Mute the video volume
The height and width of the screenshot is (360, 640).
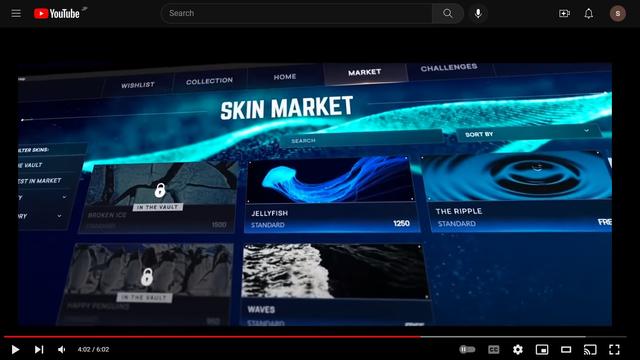(x=62, y=349)
